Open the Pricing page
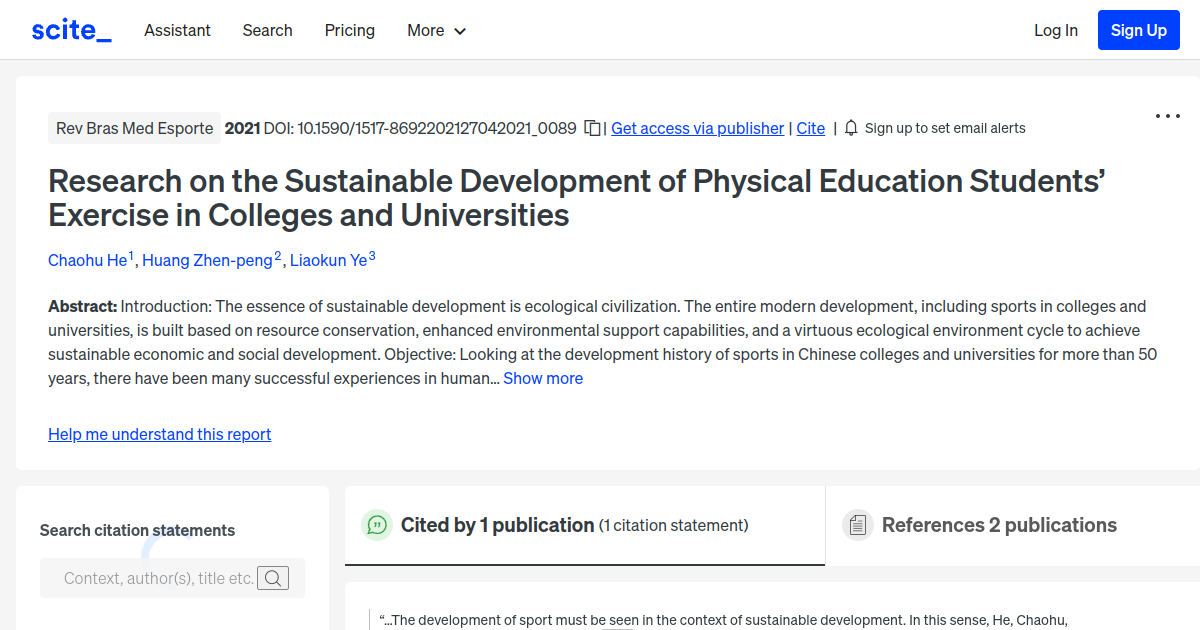 pyautogui.click(x=349, y=30)
